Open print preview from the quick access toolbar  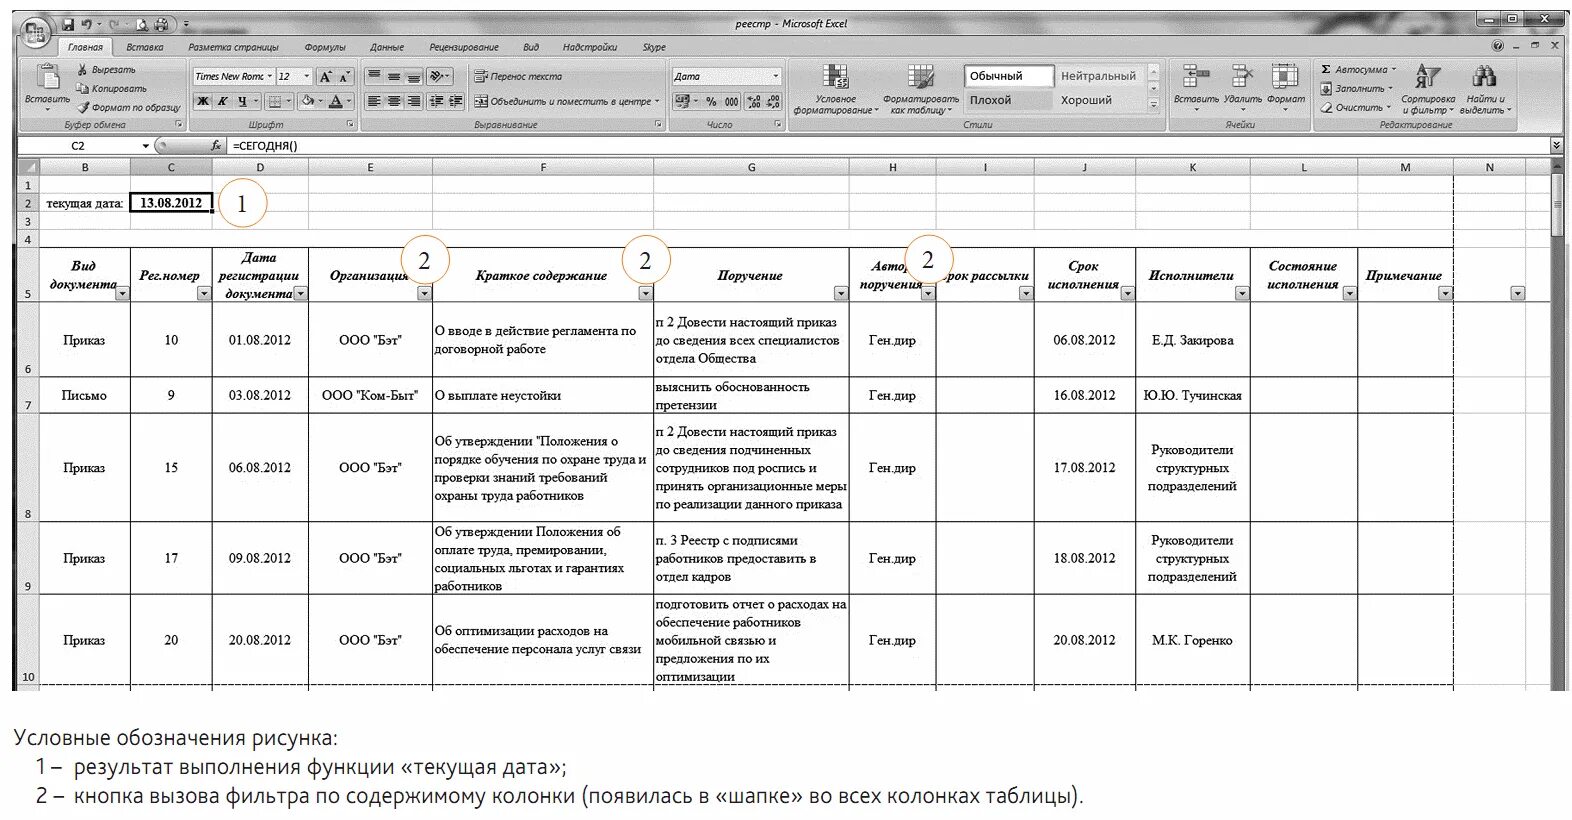pyautogui.click(x=142, y=24)
